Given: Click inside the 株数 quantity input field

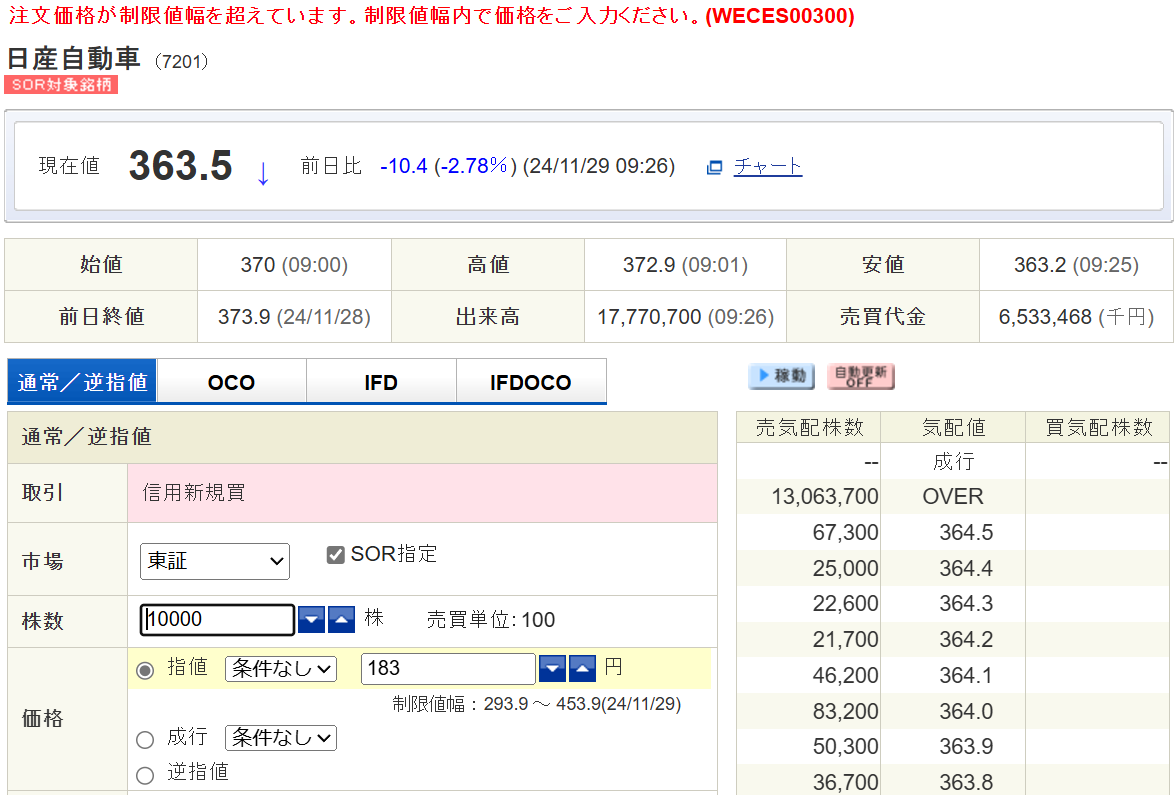Looking at the screenshot, I should [x=216, y=619].
